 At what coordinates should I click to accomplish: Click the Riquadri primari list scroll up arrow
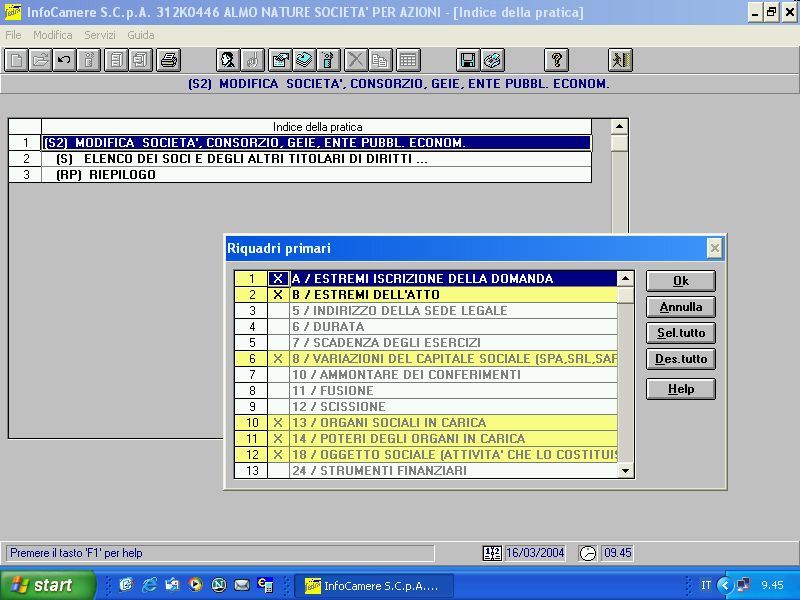point(626,279)
